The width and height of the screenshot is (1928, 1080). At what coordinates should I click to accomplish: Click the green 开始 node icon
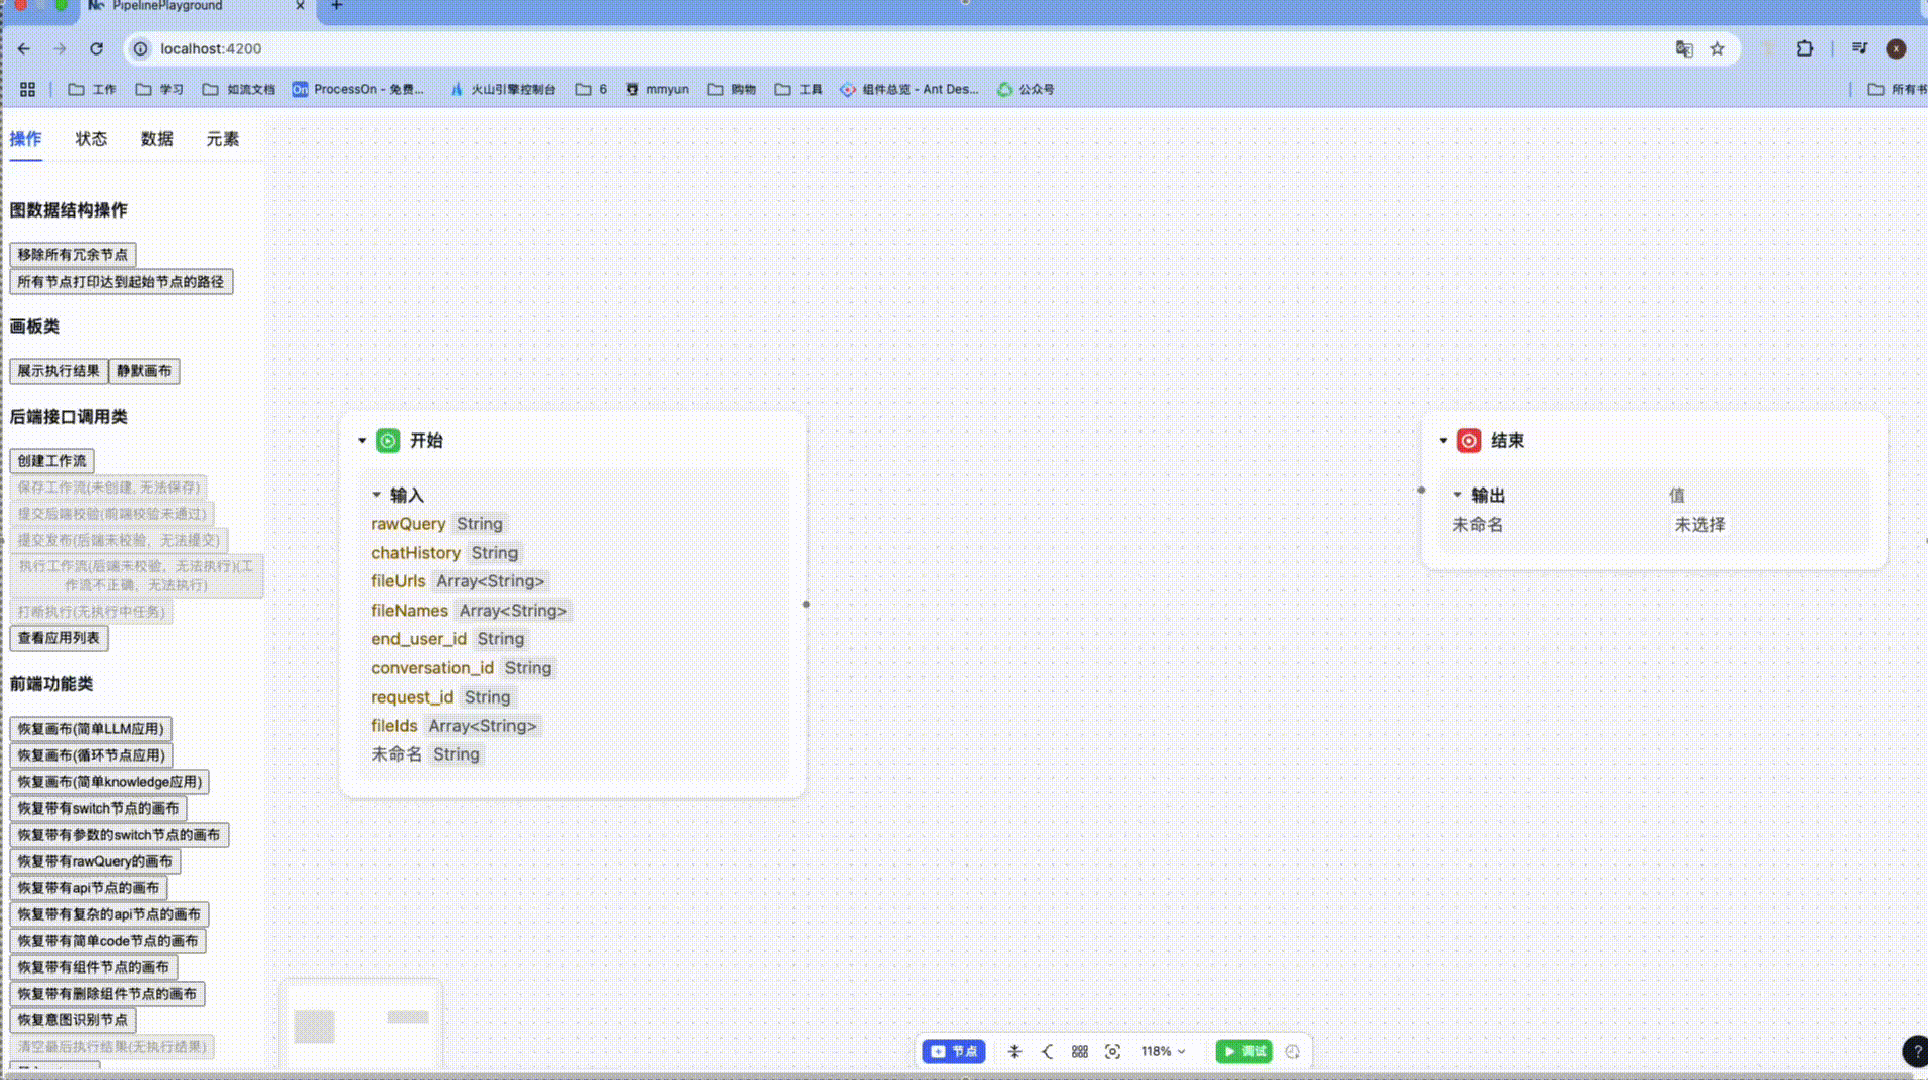388,440
